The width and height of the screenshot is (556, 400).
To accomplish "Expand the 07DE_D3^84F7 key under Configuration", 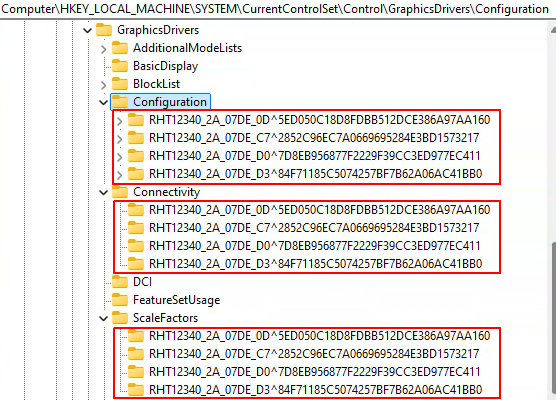I will coord(119,175).
